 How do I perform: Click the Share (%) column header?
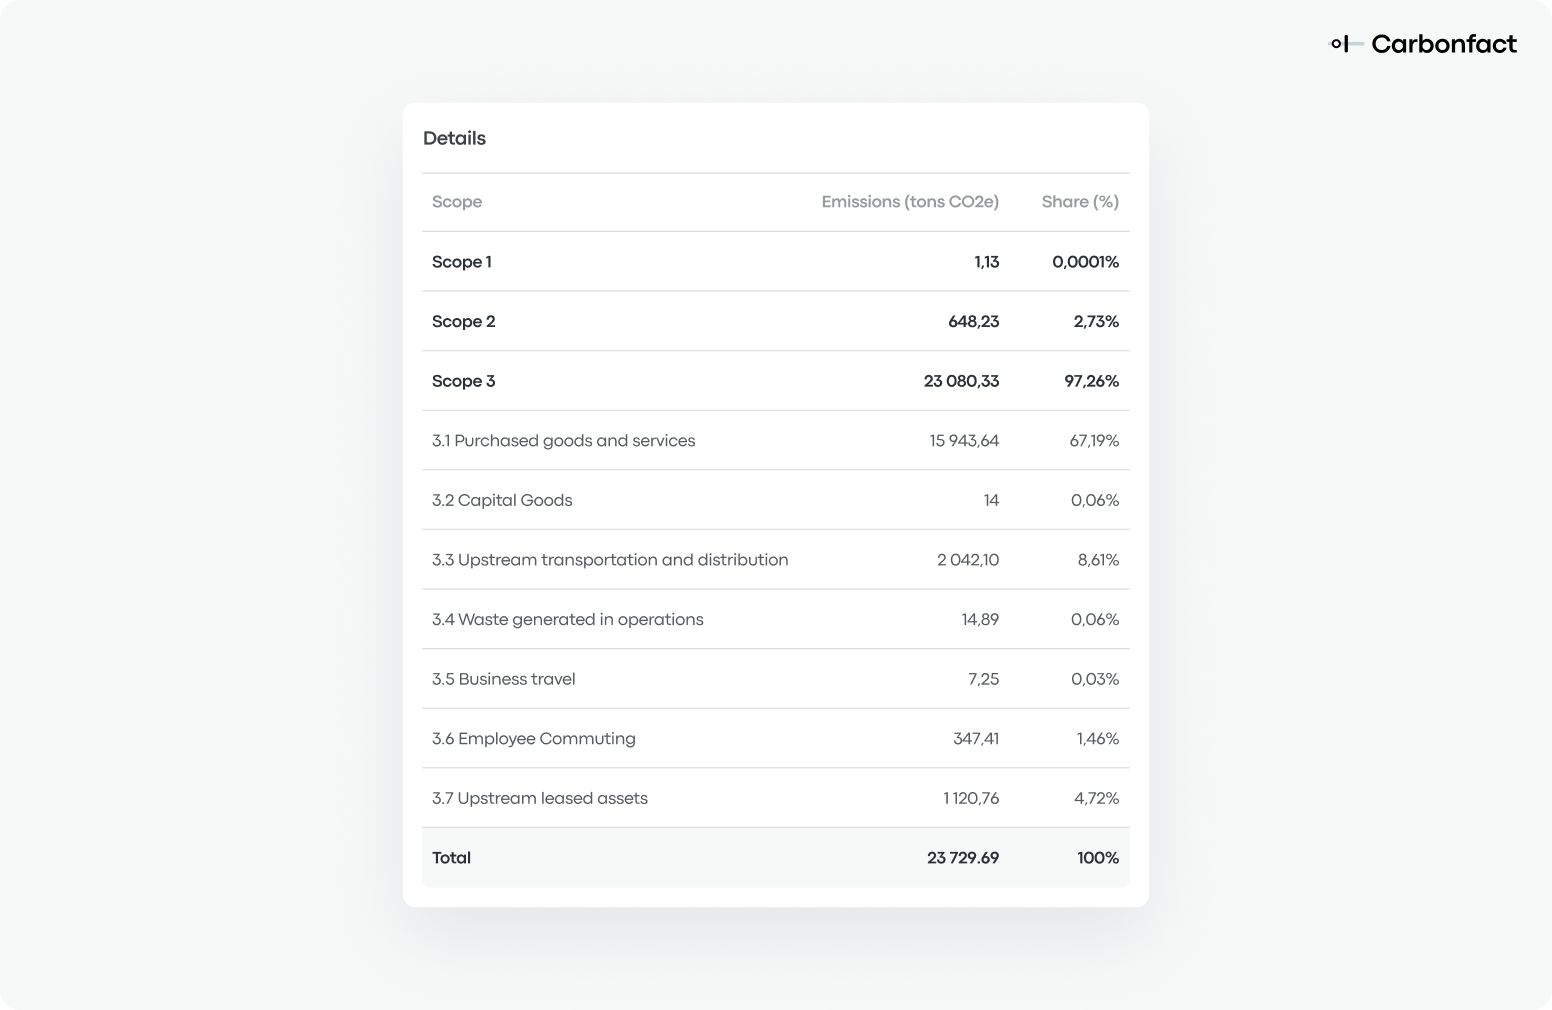click(x=1080, y=202)
